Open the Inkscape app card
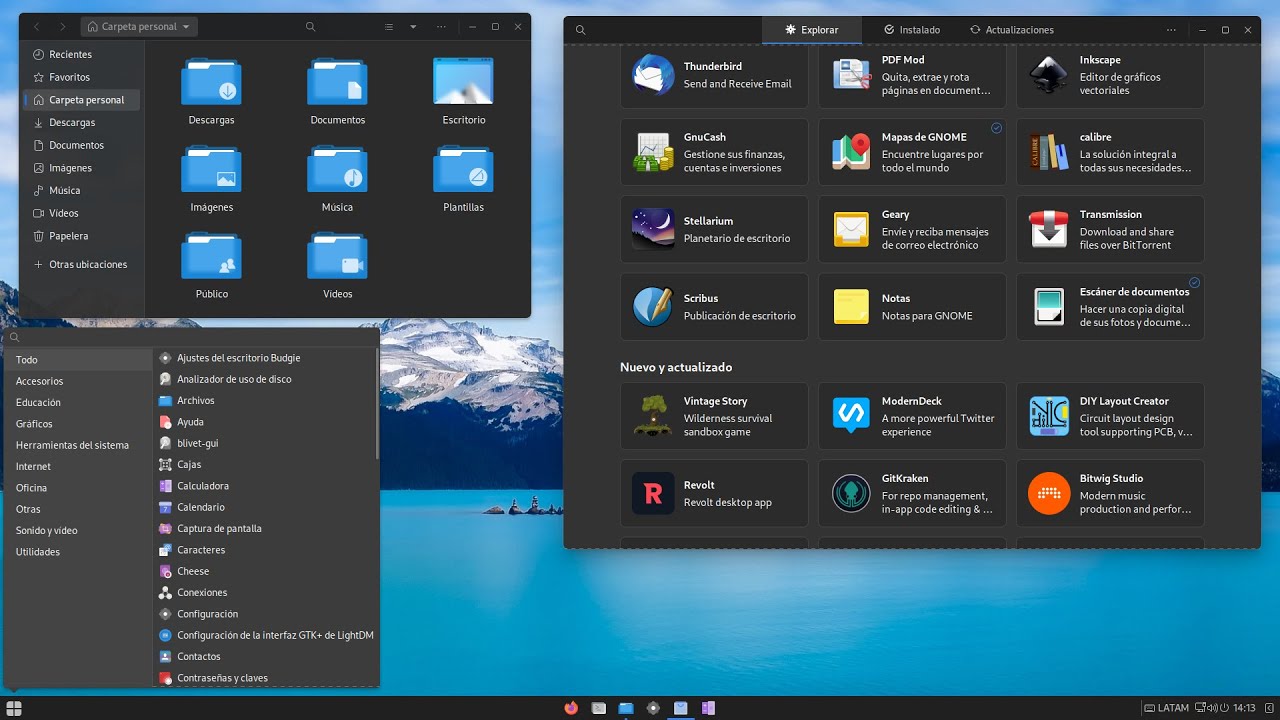Image resolution: width=1280 pixels, height=720 pixels. click(x=1110, y=76)
